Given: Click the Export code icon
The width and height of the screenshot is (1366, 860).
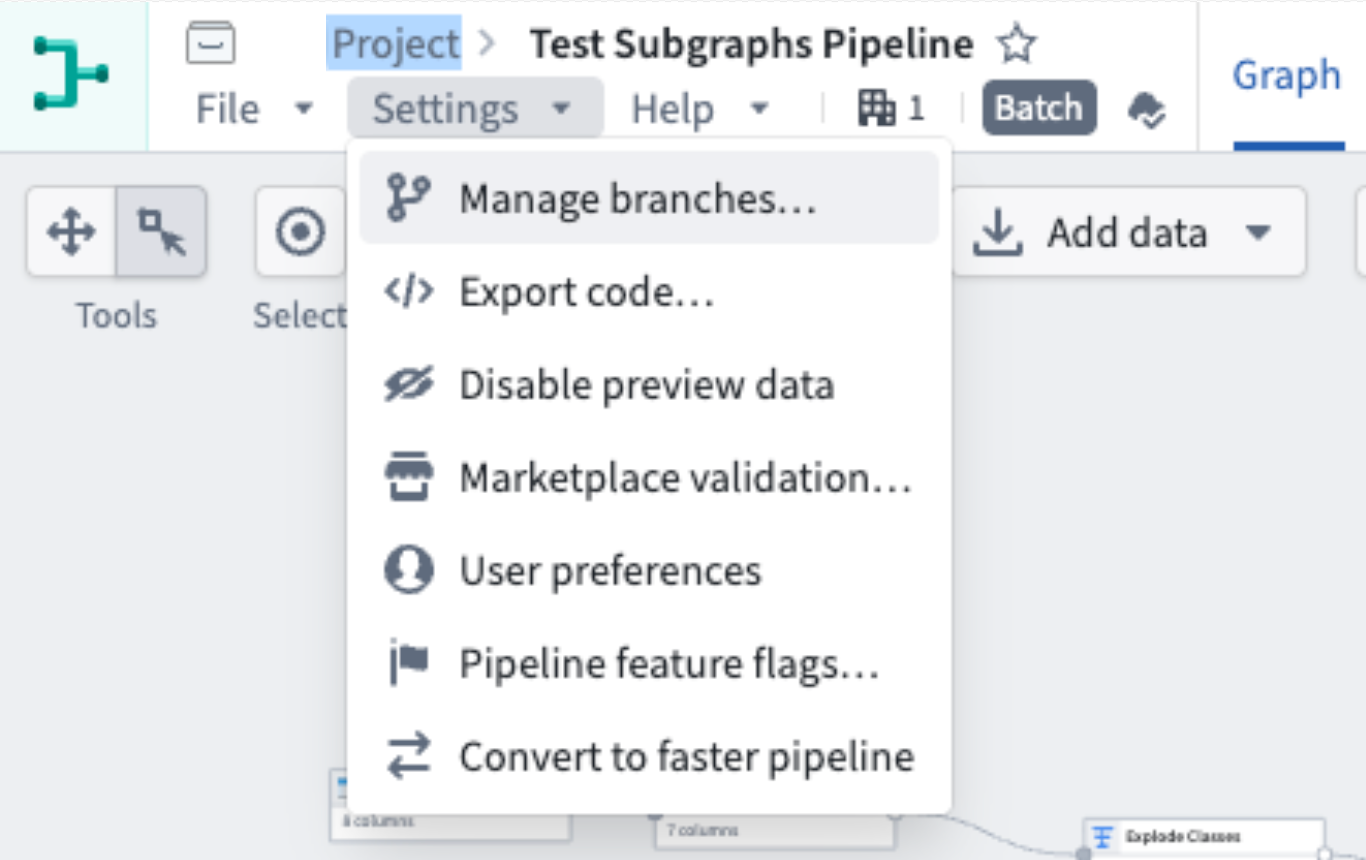Looking at the screenshot, I should (x=407, y=291).
